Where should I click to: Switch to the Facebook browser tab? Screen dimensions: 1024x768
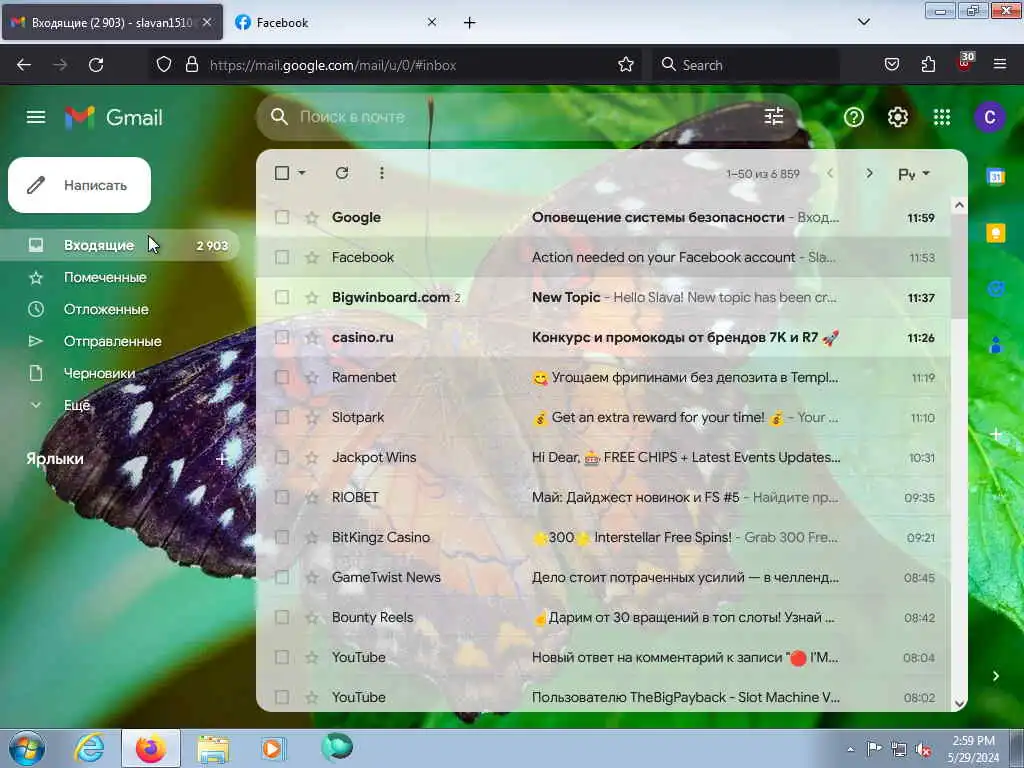[335, 23]
